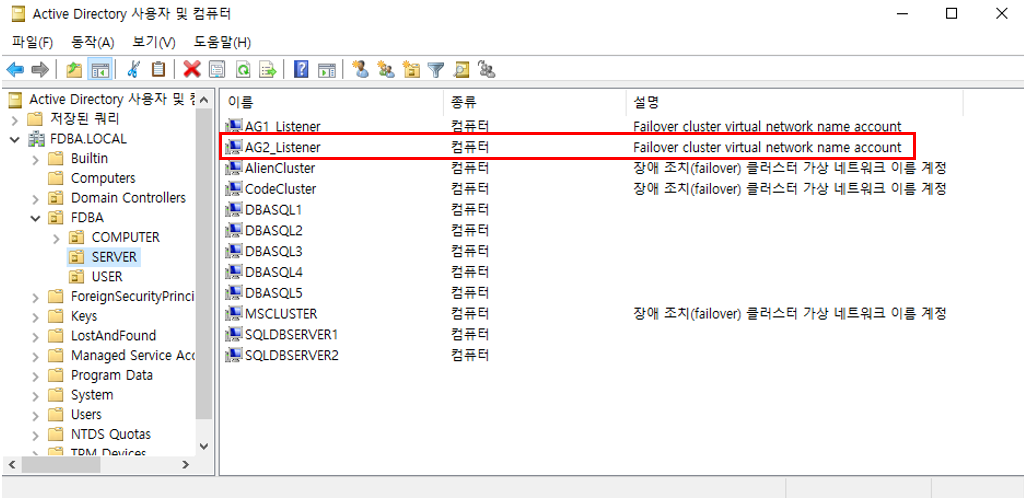Click the tree pane horizontal scrollbar right arrow
Image resolution: width=1024 pixels, height=500 pixels.
(x=185, y=465)
